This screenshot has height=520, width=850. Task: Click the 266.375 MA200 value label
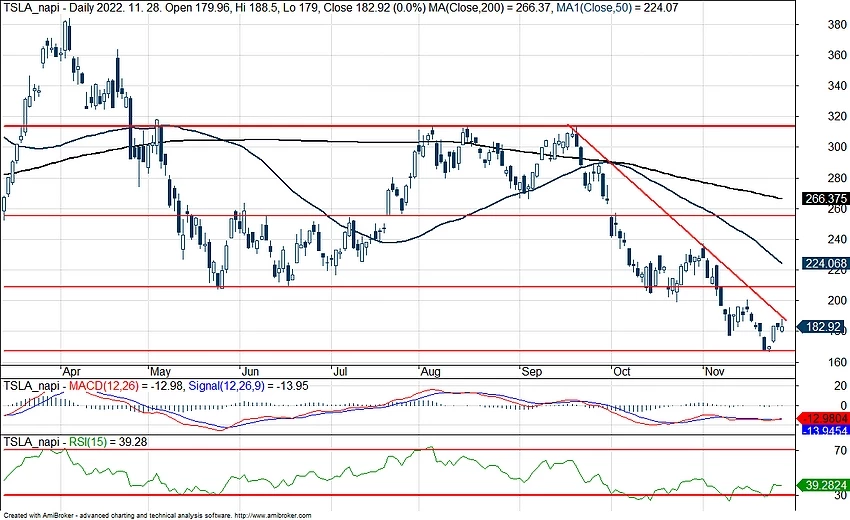(x=824, y=198)
